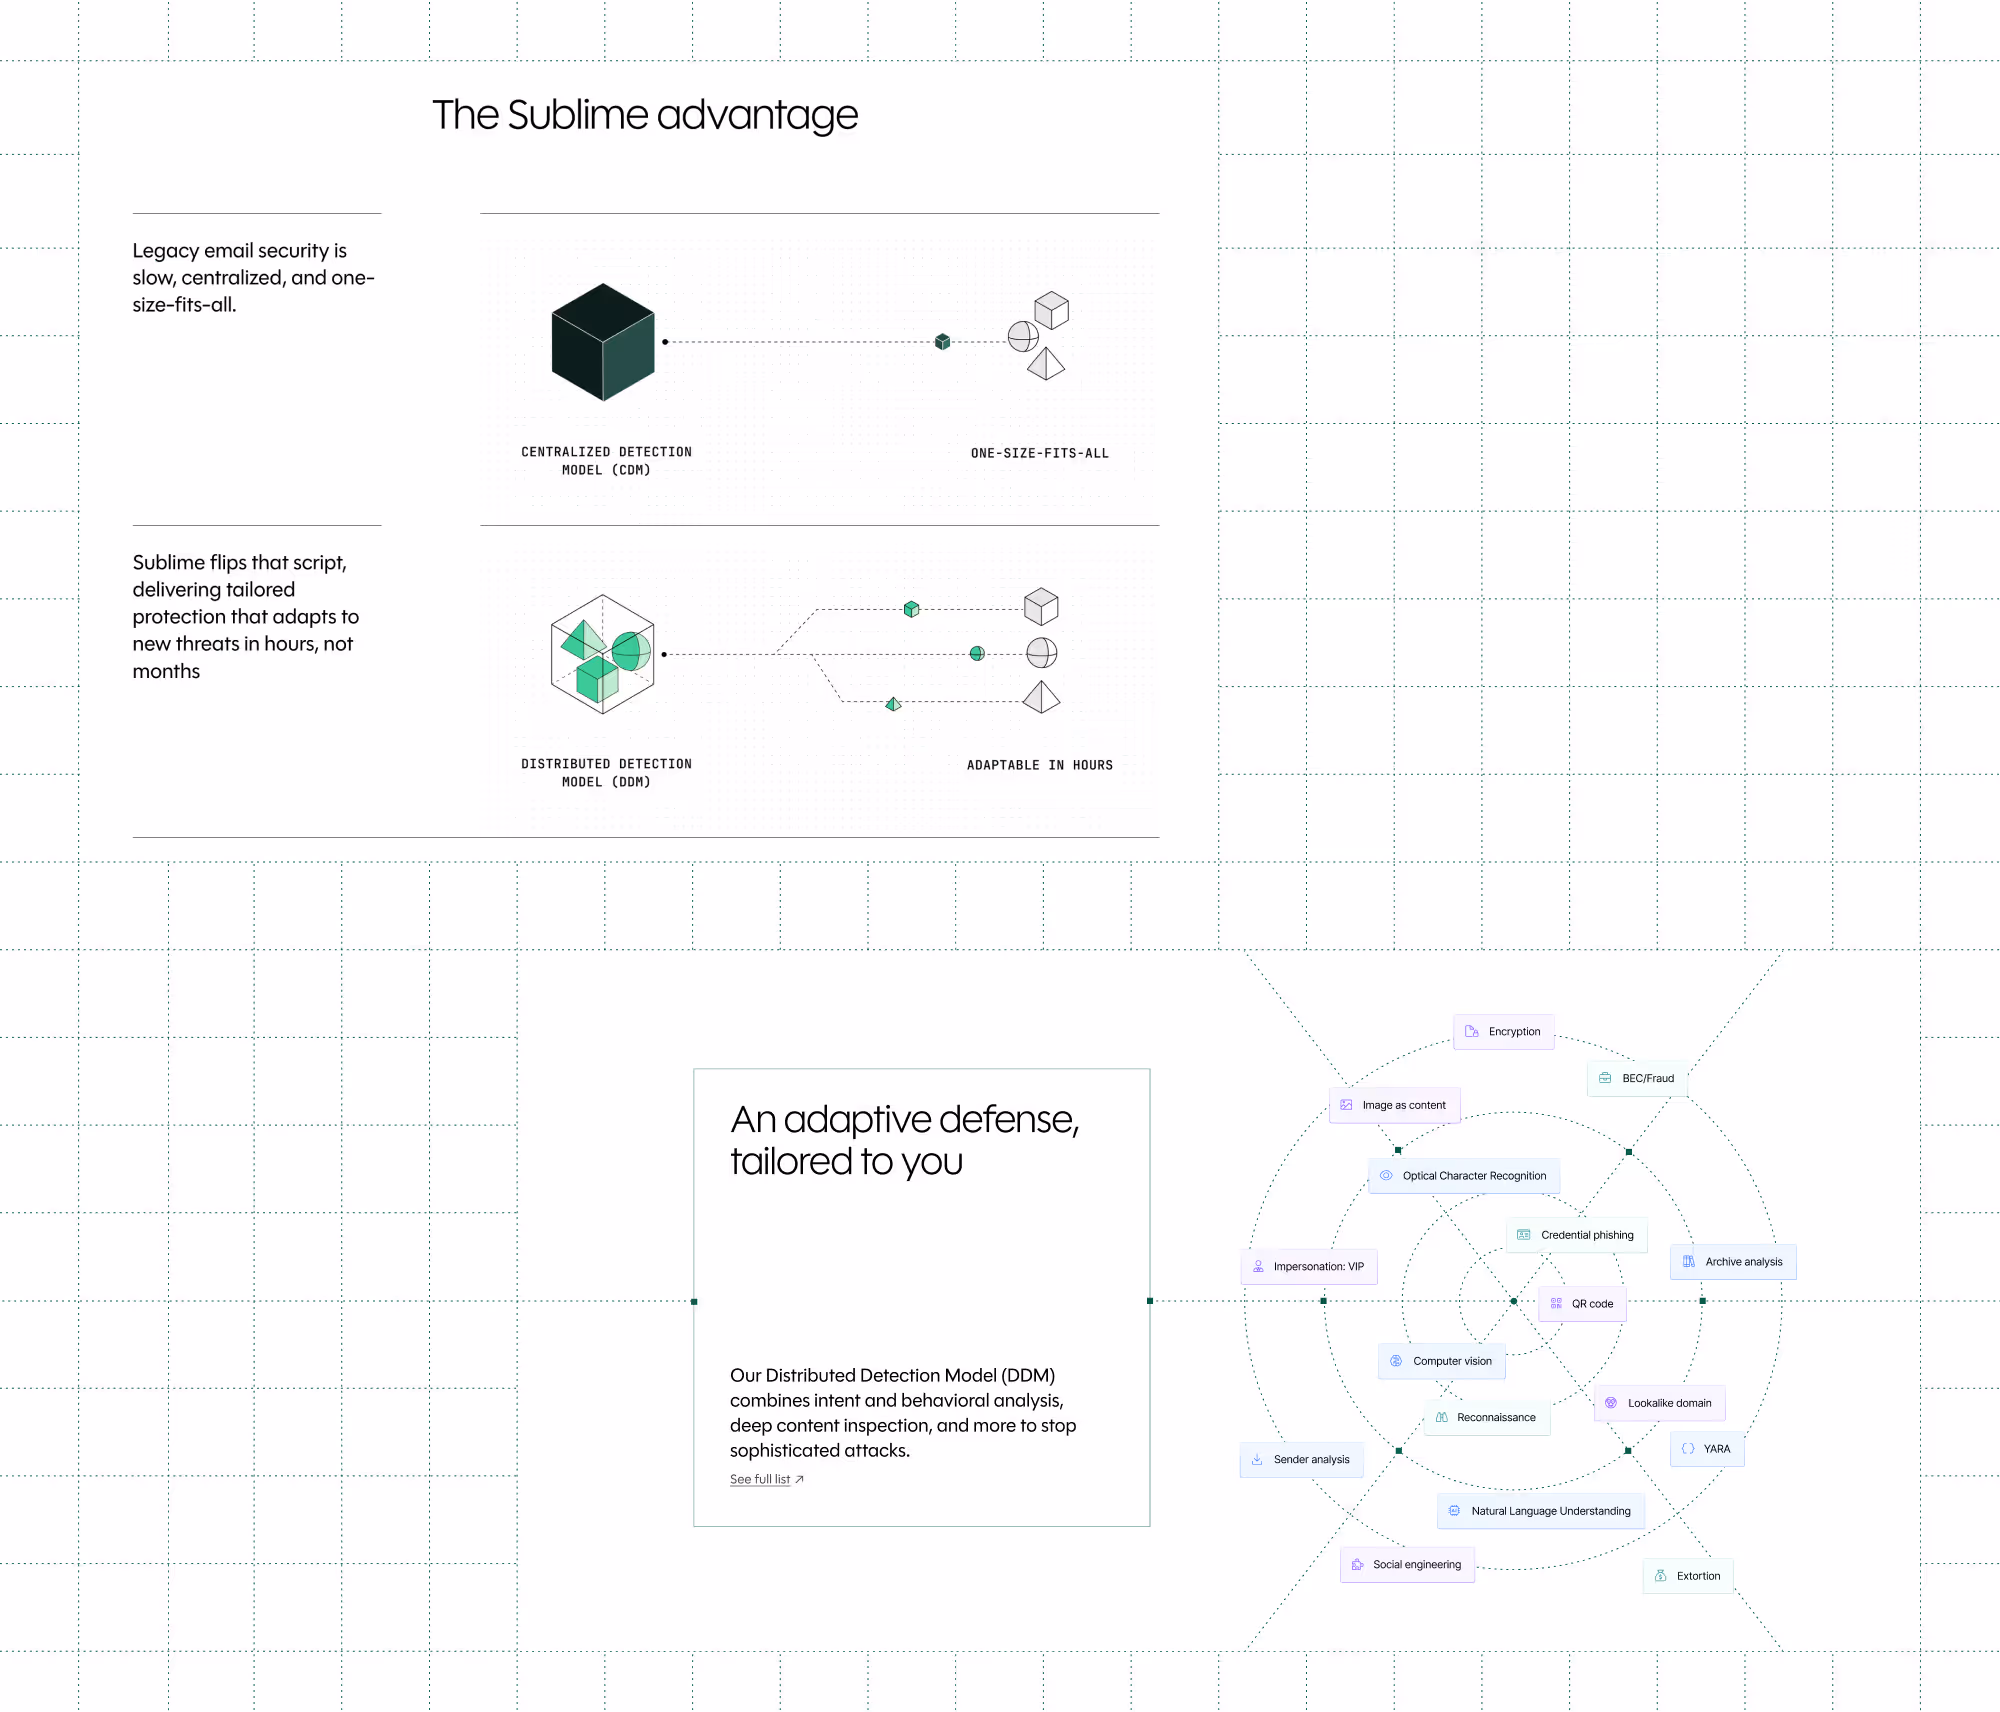Viewport: 2000px width, 1712px height.
Task: Click the Natural Language Understanding tag
Action: [x=1540, y=1511]
